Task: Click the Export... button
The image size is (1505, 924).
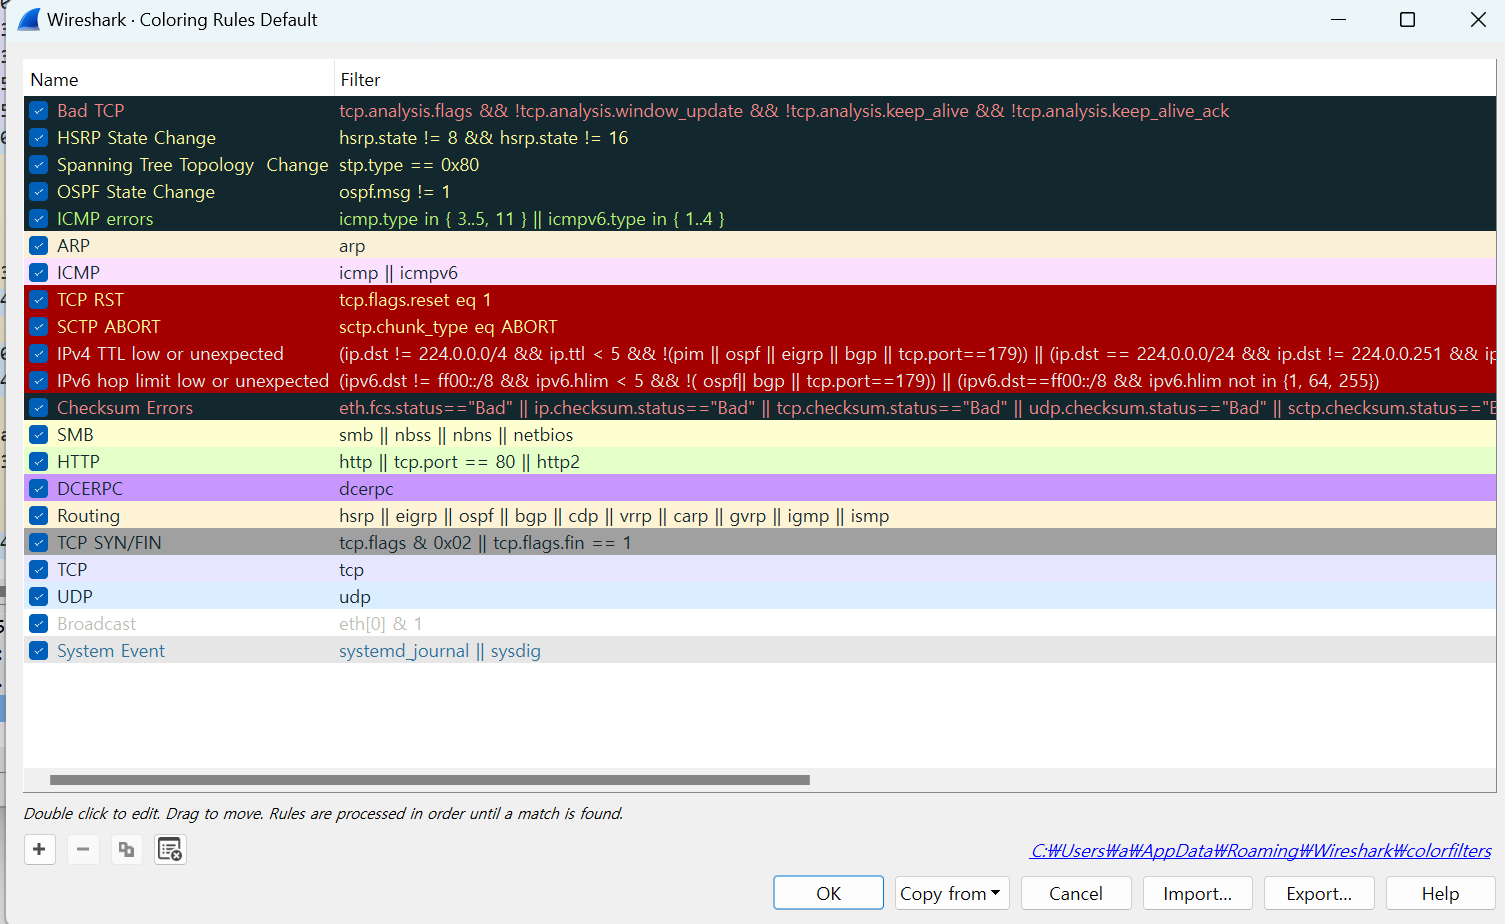Action: click(1319, 893)
